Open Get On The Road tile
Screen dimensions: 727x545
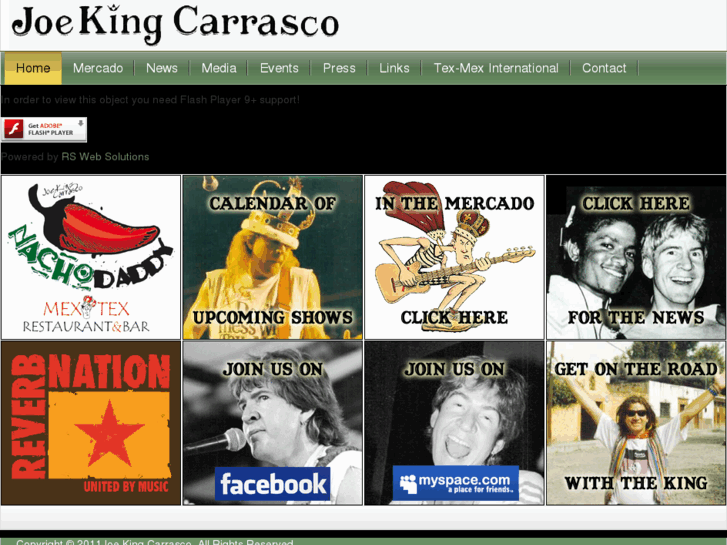click(x=636, y=423)
